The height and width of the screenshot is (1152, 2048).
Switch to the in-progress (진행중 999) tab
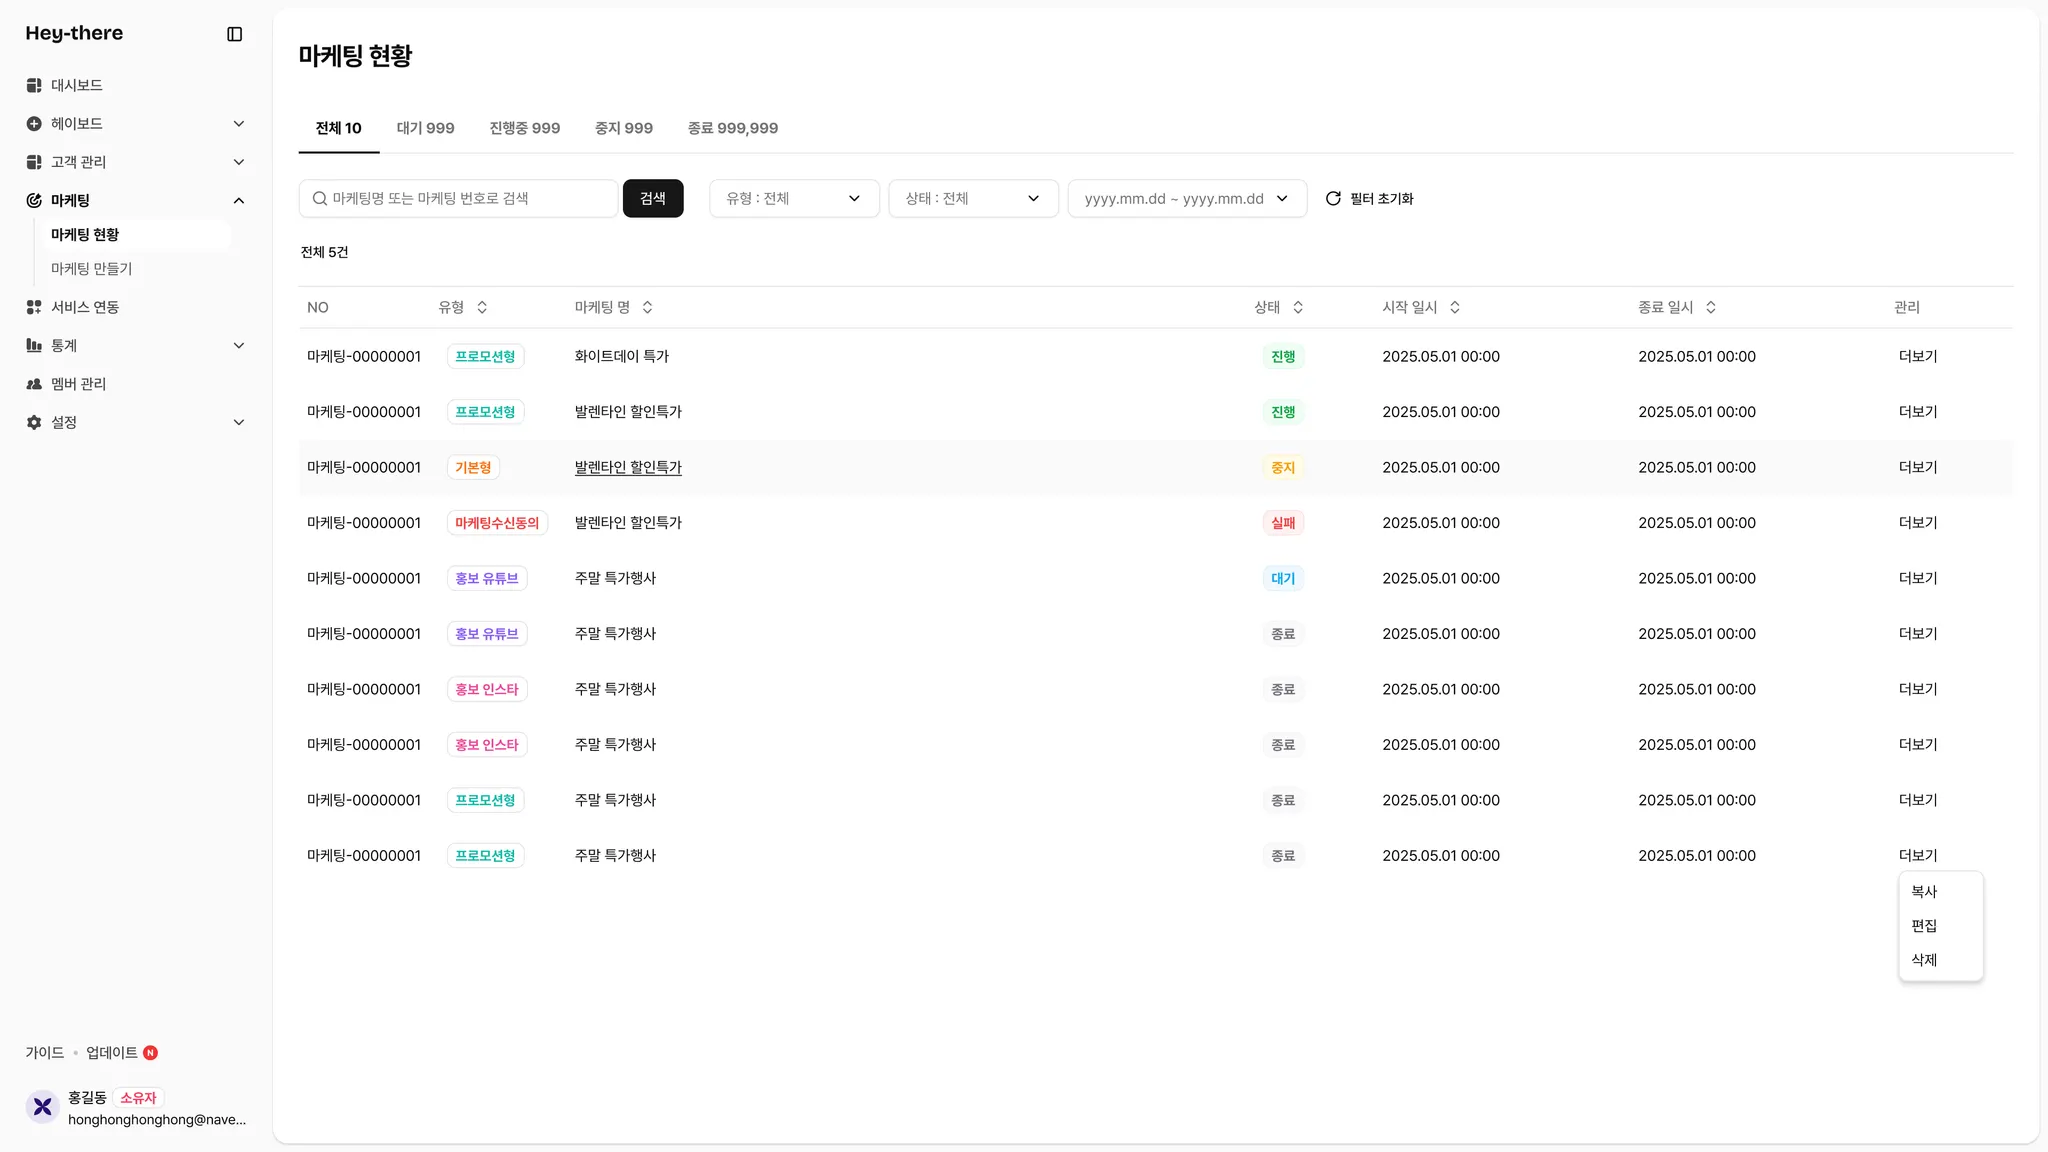point(524,128)
